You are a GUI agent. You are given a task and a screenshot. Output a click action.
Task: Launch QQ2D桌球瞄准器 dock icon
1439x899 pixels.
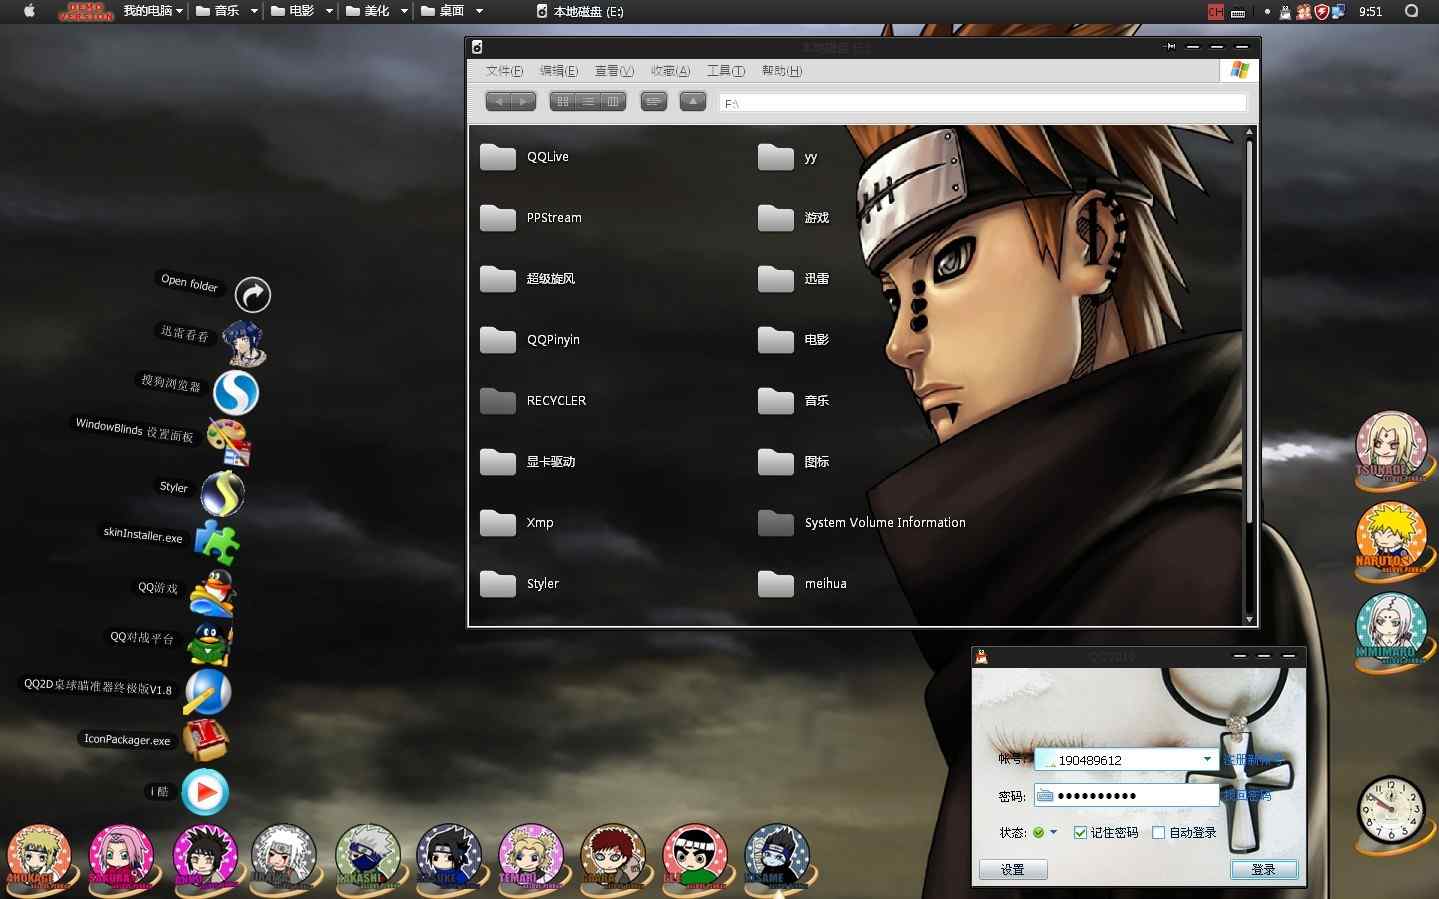tap(208, 693)
